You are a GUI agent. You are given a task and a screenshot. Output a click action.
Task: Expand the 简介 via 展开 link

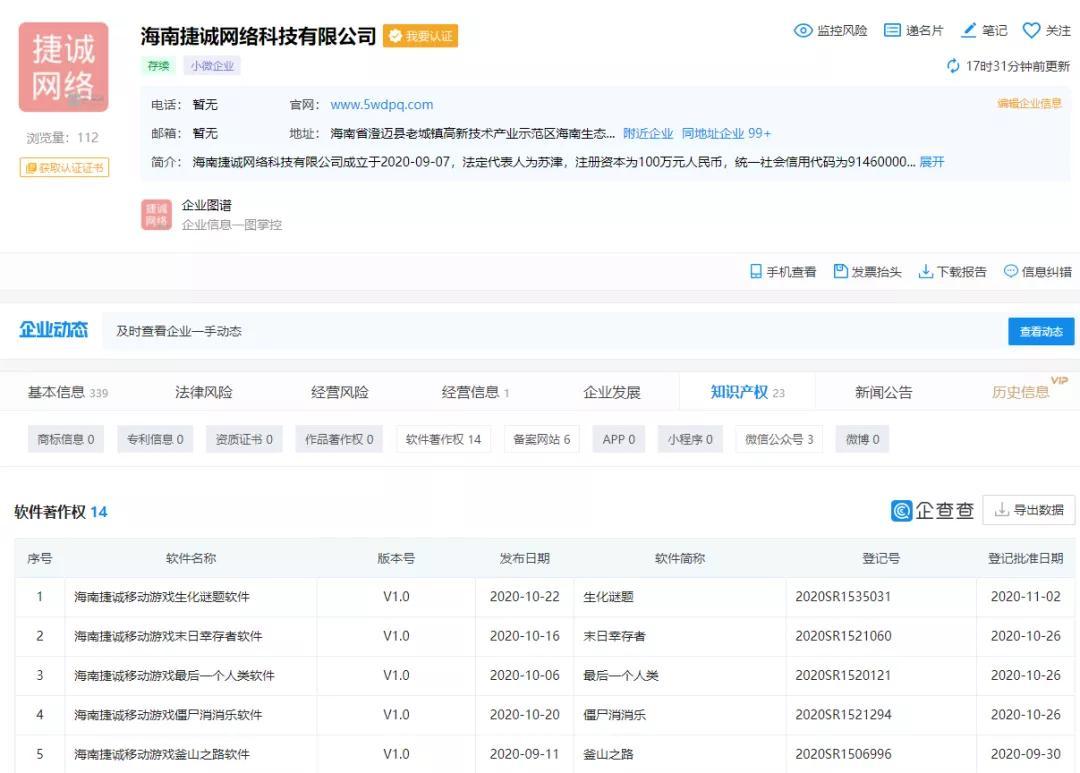pyautogui.click(x=930, y=161)
